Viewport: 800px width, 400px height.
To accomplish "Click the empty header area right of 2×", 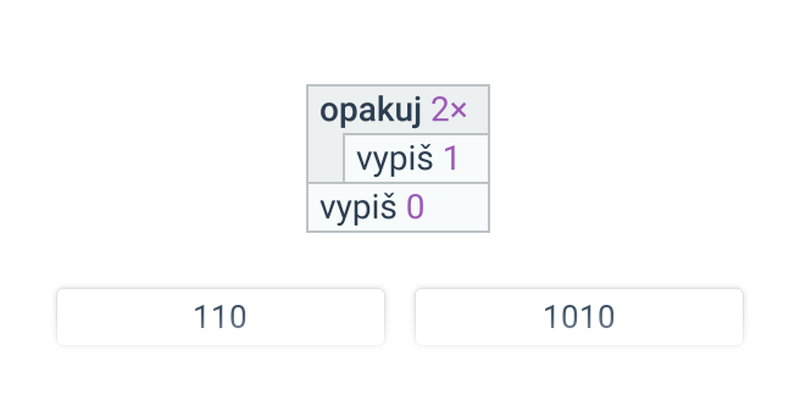I will [478, 110].
